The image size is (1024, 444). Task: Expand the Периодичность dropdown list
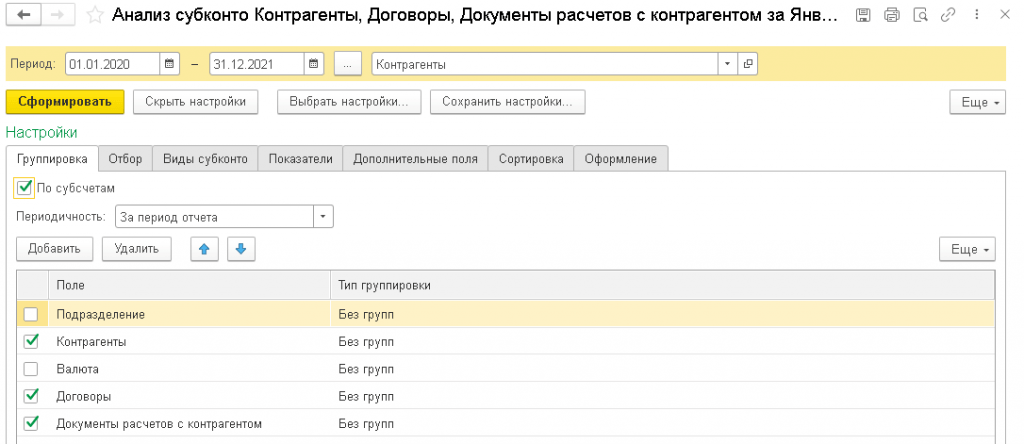(x=323, y=217)
